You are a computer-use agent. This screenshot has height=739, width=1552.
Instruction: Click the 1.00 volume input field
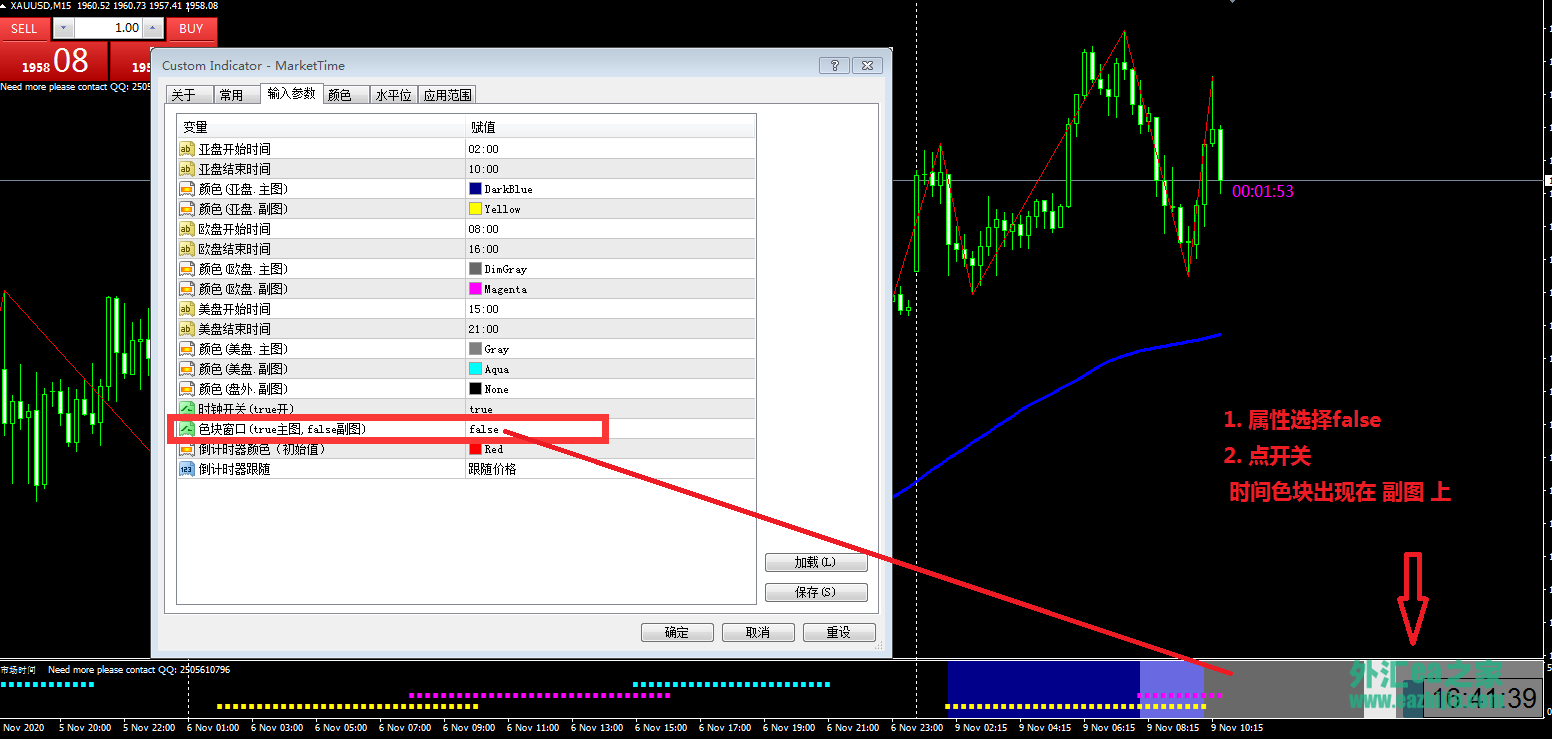108,29
